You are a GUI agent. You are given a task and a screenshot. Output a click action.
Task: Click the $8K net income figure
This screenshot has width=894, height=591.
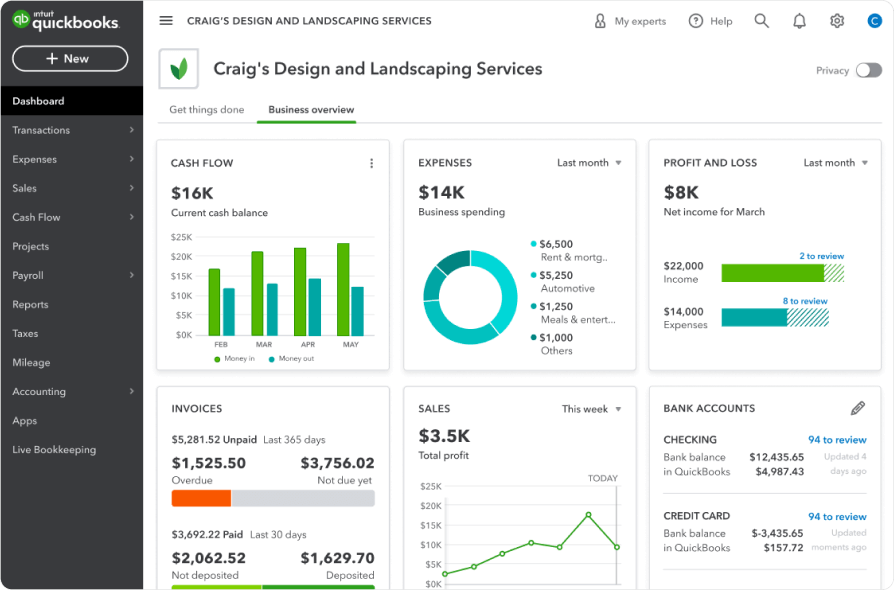(681, 193)
